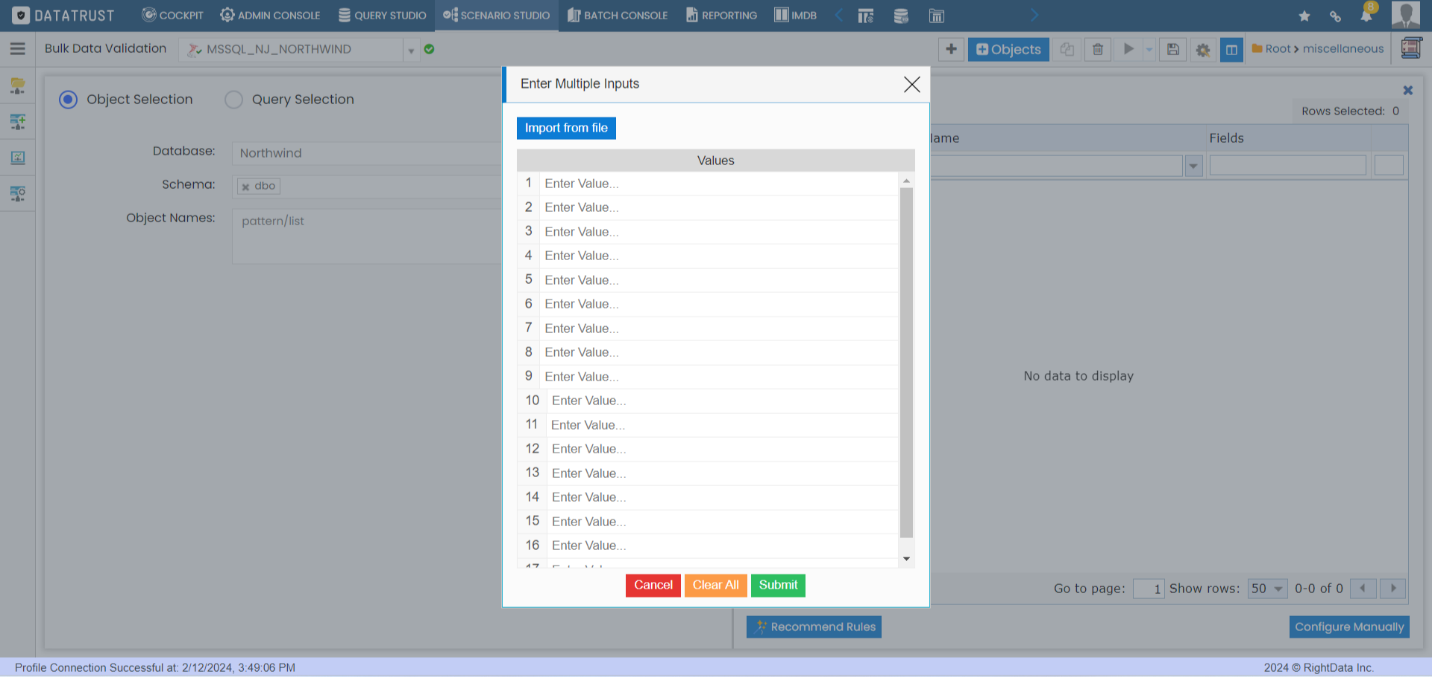
Task: Switch to the Batch Console tab
Action: tap(617, 15)
